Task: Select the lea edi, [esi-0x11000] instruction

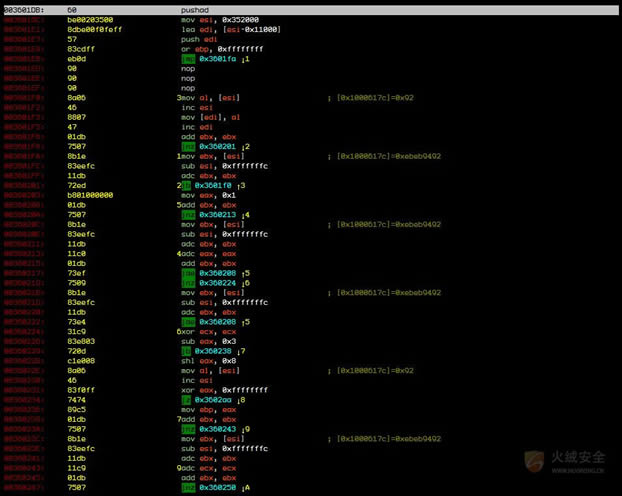Action: tap(230, 28)
